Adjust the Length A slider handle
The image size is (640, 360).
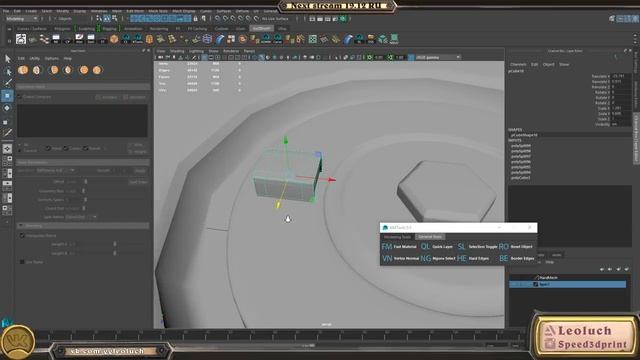pyautogui.click(x=115, y=244)
